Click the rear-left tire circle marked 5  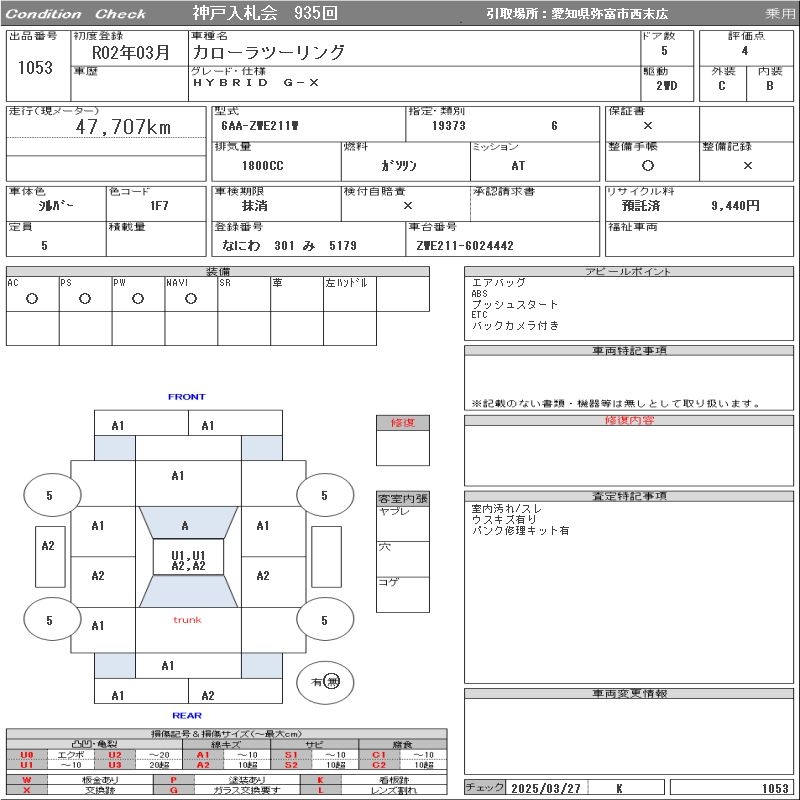click(49, 621)
